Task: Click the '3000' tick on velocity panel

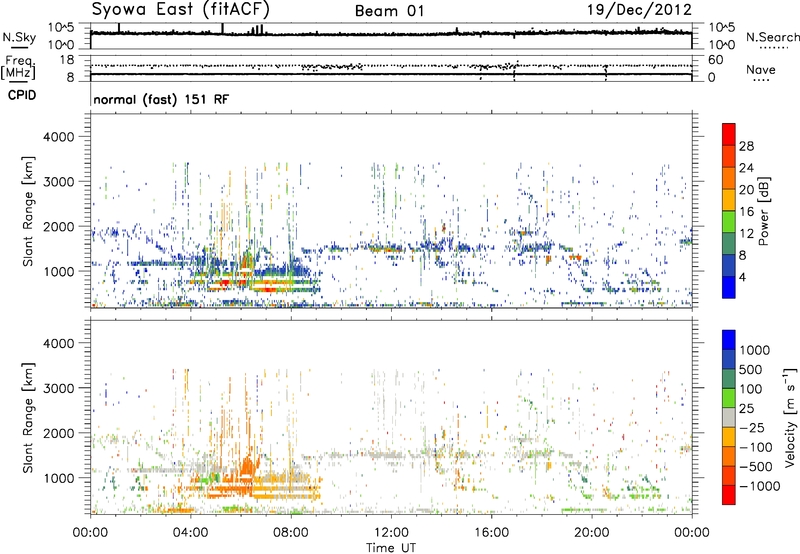Action: click(x=60, y=388)
